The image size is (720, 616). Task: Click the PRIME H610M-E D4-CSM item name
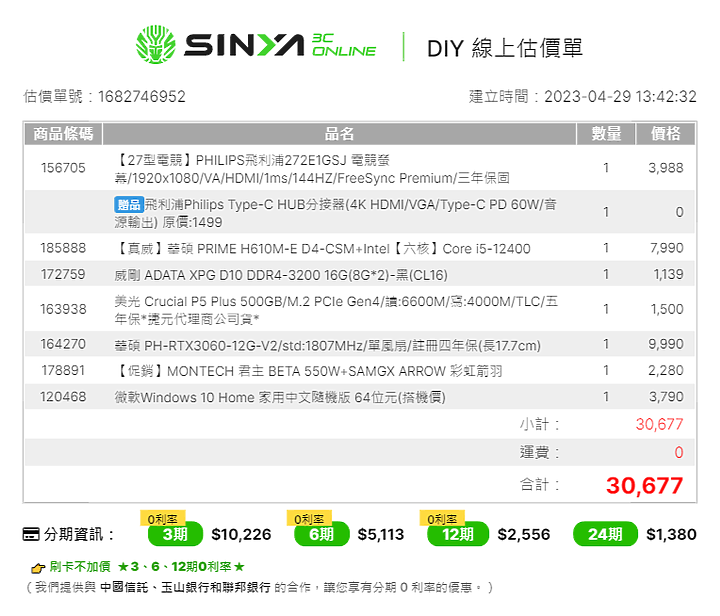[322, 249]
